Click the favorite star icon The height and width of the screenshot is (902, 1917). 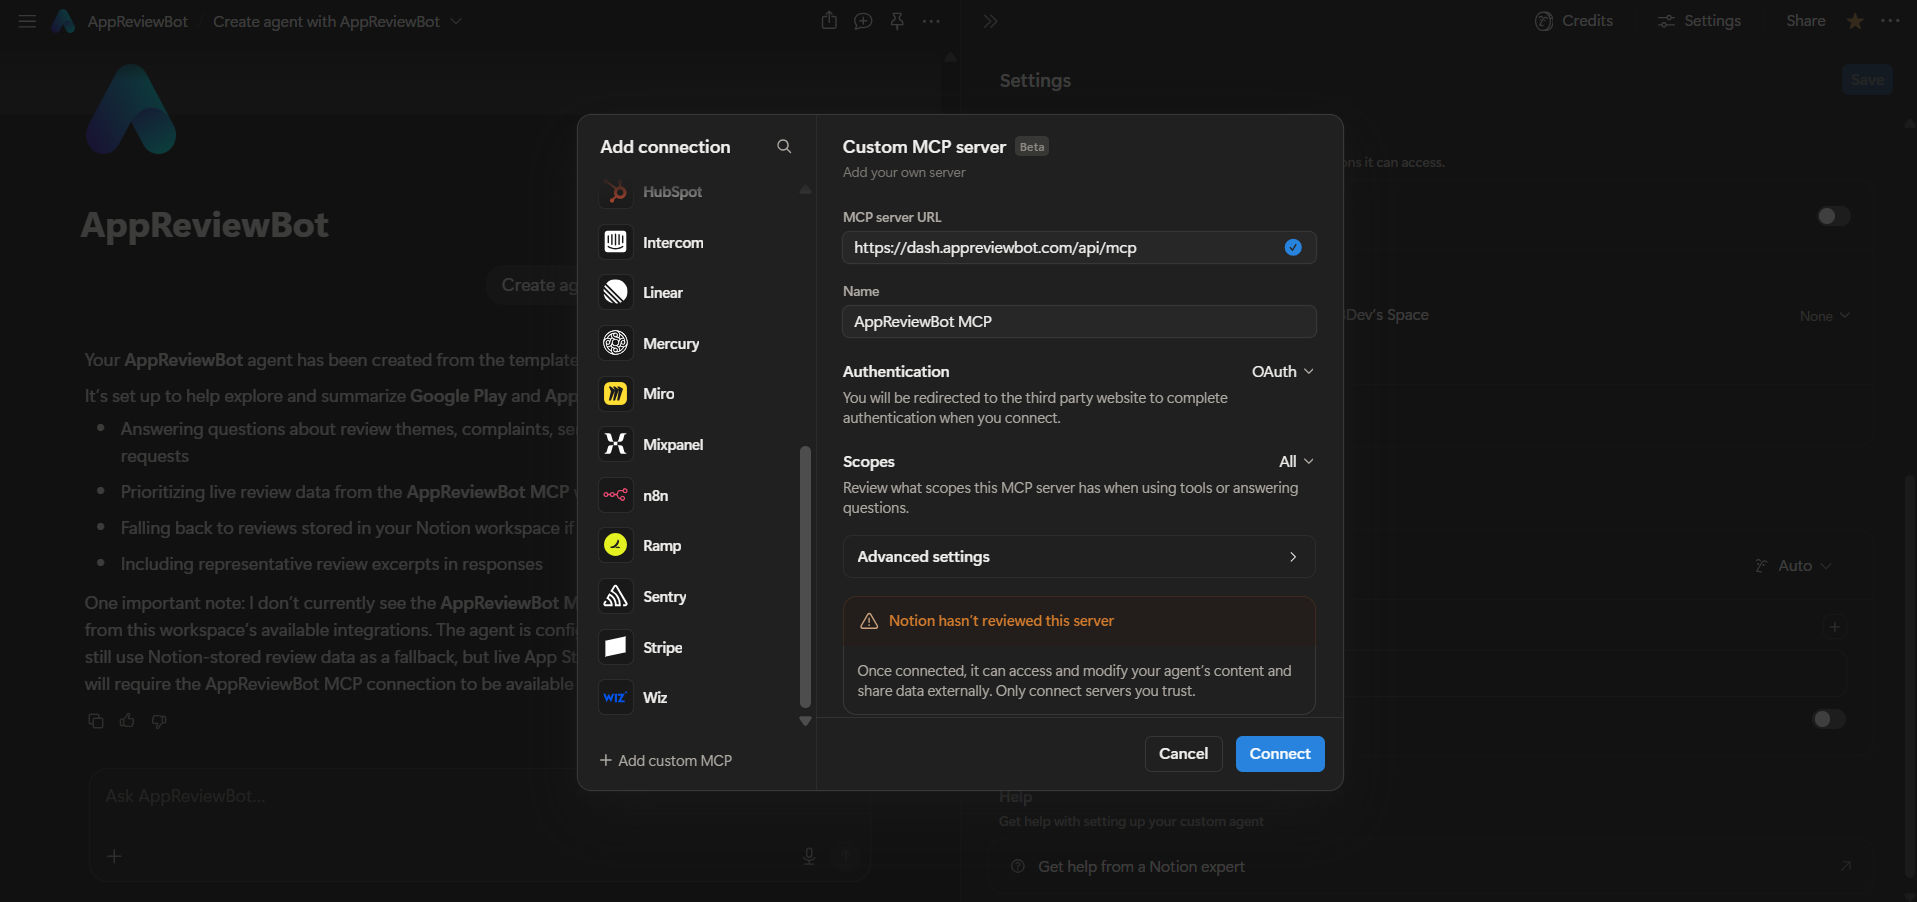pyautogui.click(x=1855, y=21)
